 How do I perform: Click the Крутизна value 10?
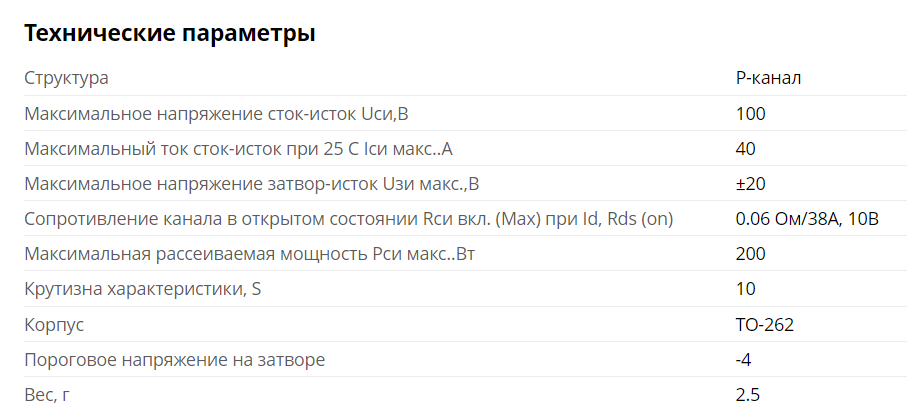coord(746,289)
